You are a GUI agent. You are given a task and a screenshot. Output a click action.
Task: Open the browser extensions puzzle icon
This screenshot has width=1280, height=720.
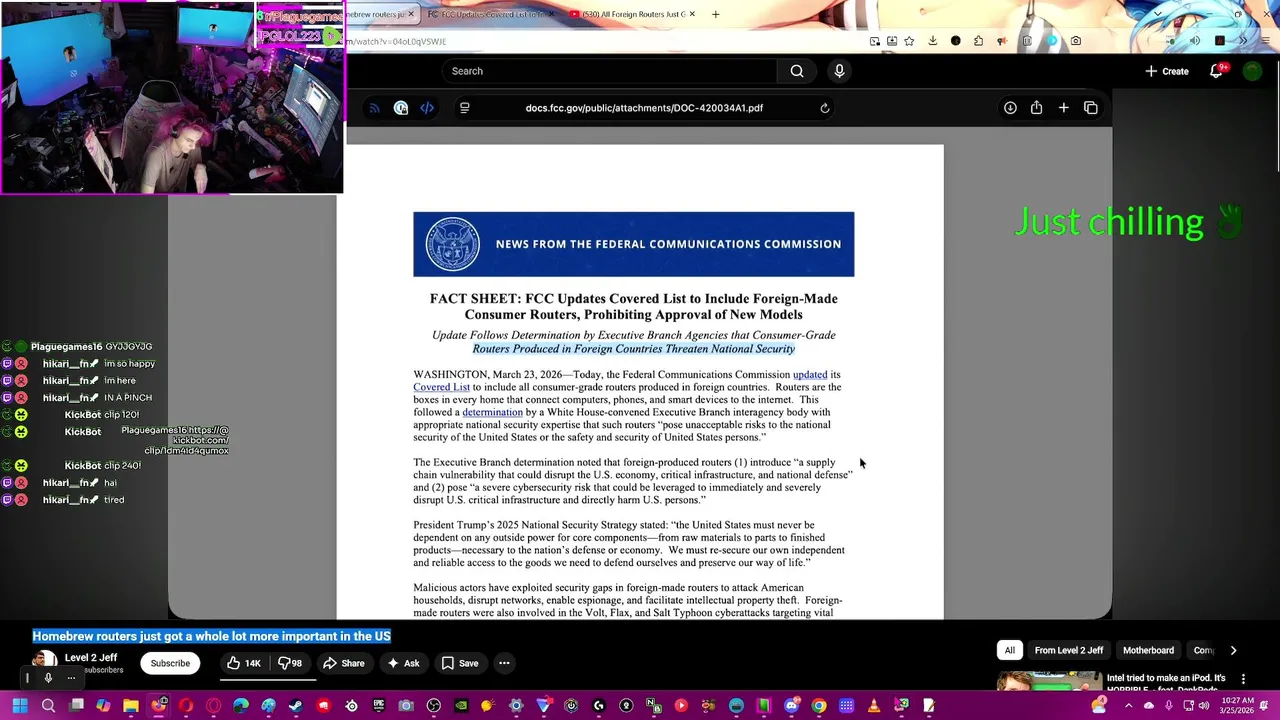pyautogui.click(x=978, y=41)
